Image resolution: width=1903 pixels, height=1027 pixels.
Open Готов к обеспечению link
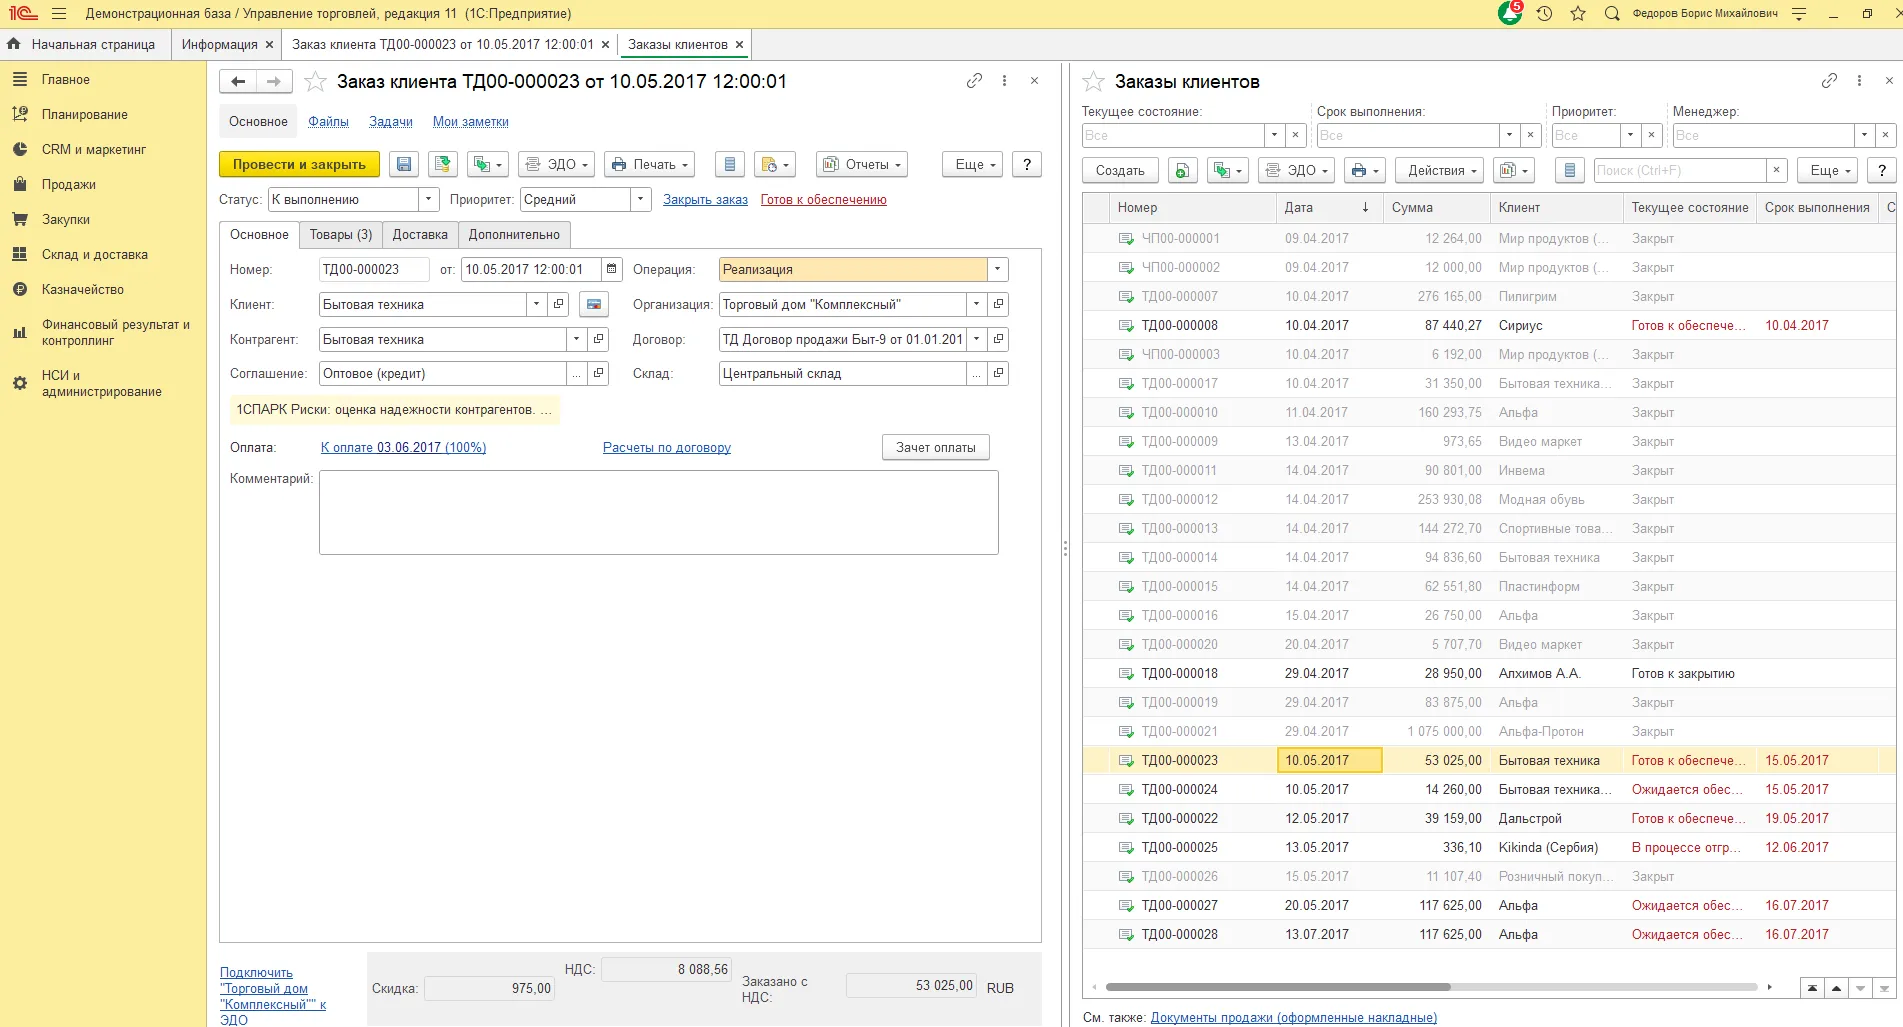(x=823, y=200)
